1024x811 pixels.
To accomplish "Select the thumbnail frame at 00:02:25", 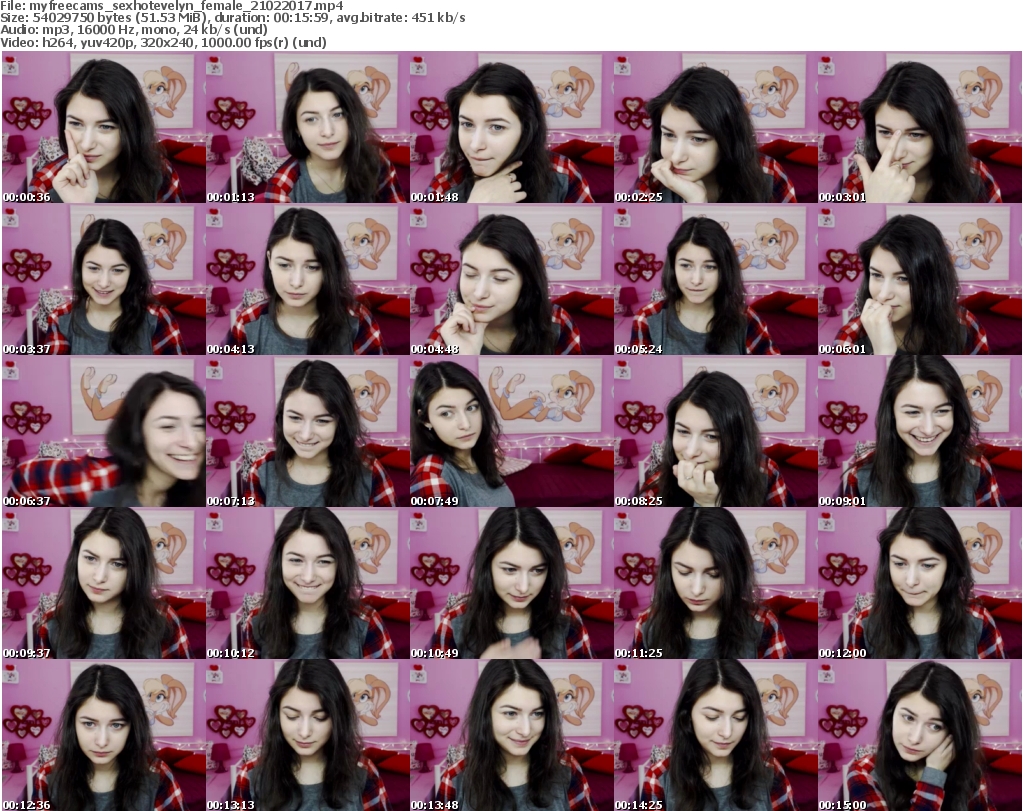I will point(715,127).
